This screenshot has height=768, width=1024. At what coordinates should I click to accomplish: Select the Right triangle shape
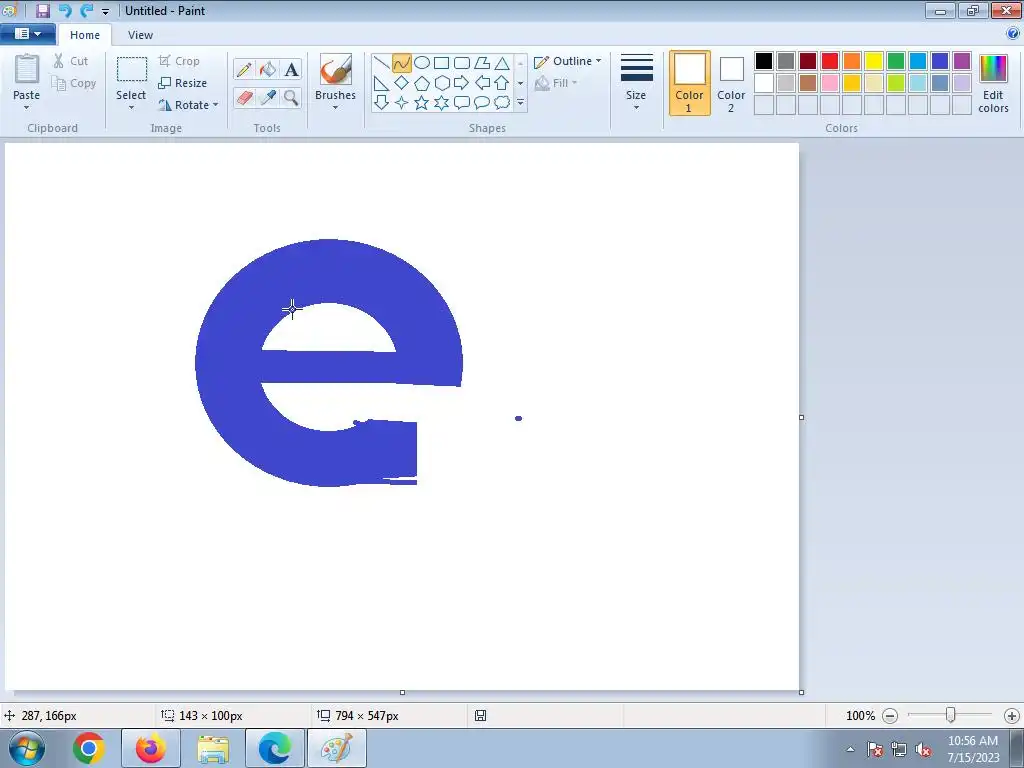381,83
